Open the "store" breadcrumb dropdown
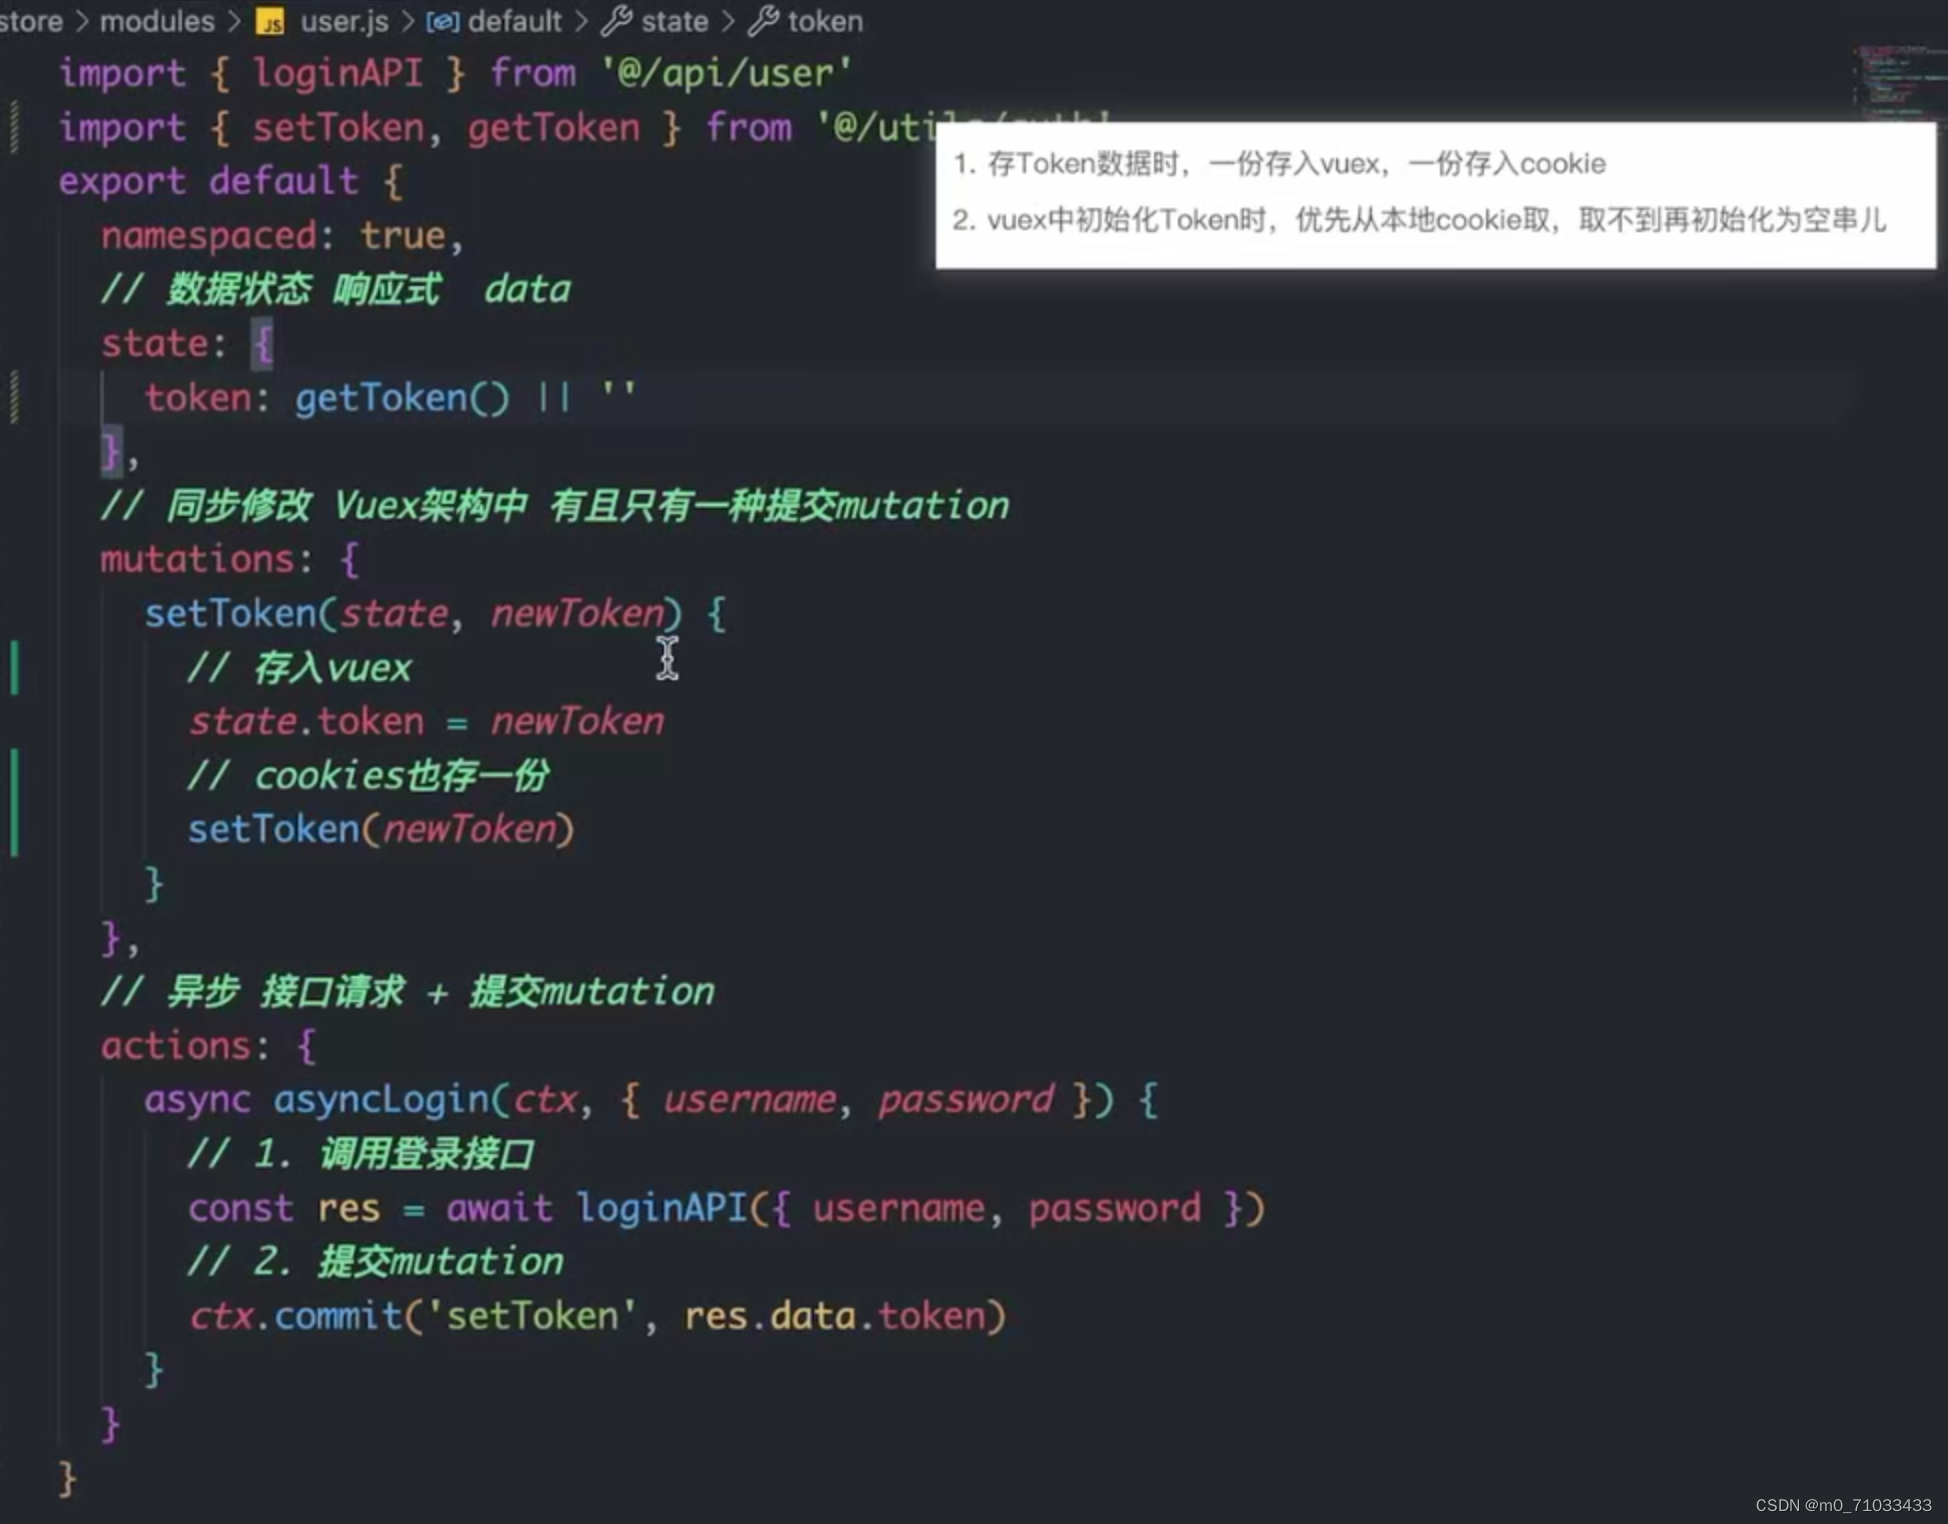 point(28,20)
